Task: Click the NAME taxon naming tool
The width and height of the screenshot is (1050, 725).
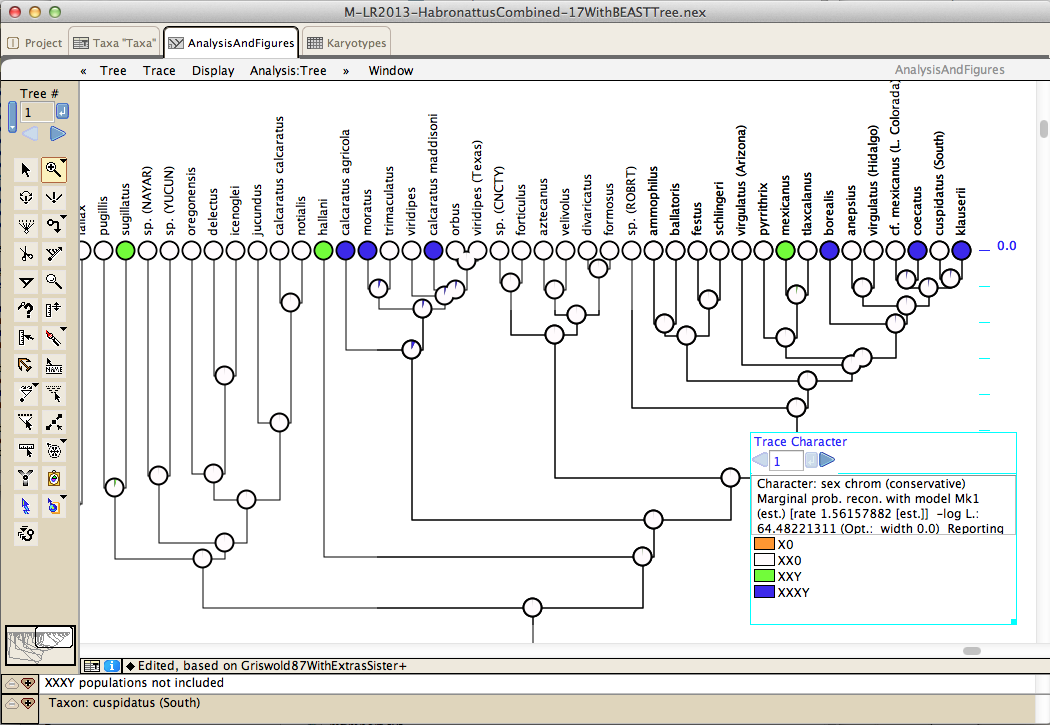Action: [54, 366]
